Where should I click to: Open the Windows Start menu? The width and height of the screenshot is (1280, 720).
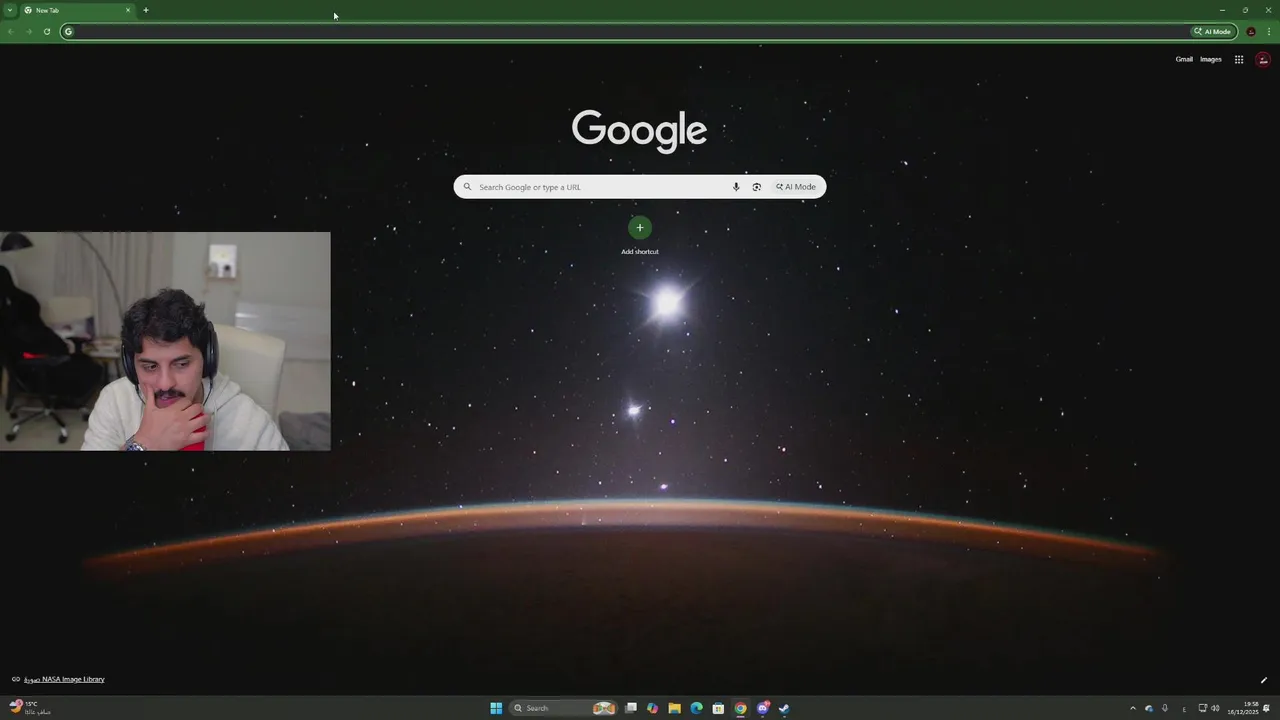496,708
